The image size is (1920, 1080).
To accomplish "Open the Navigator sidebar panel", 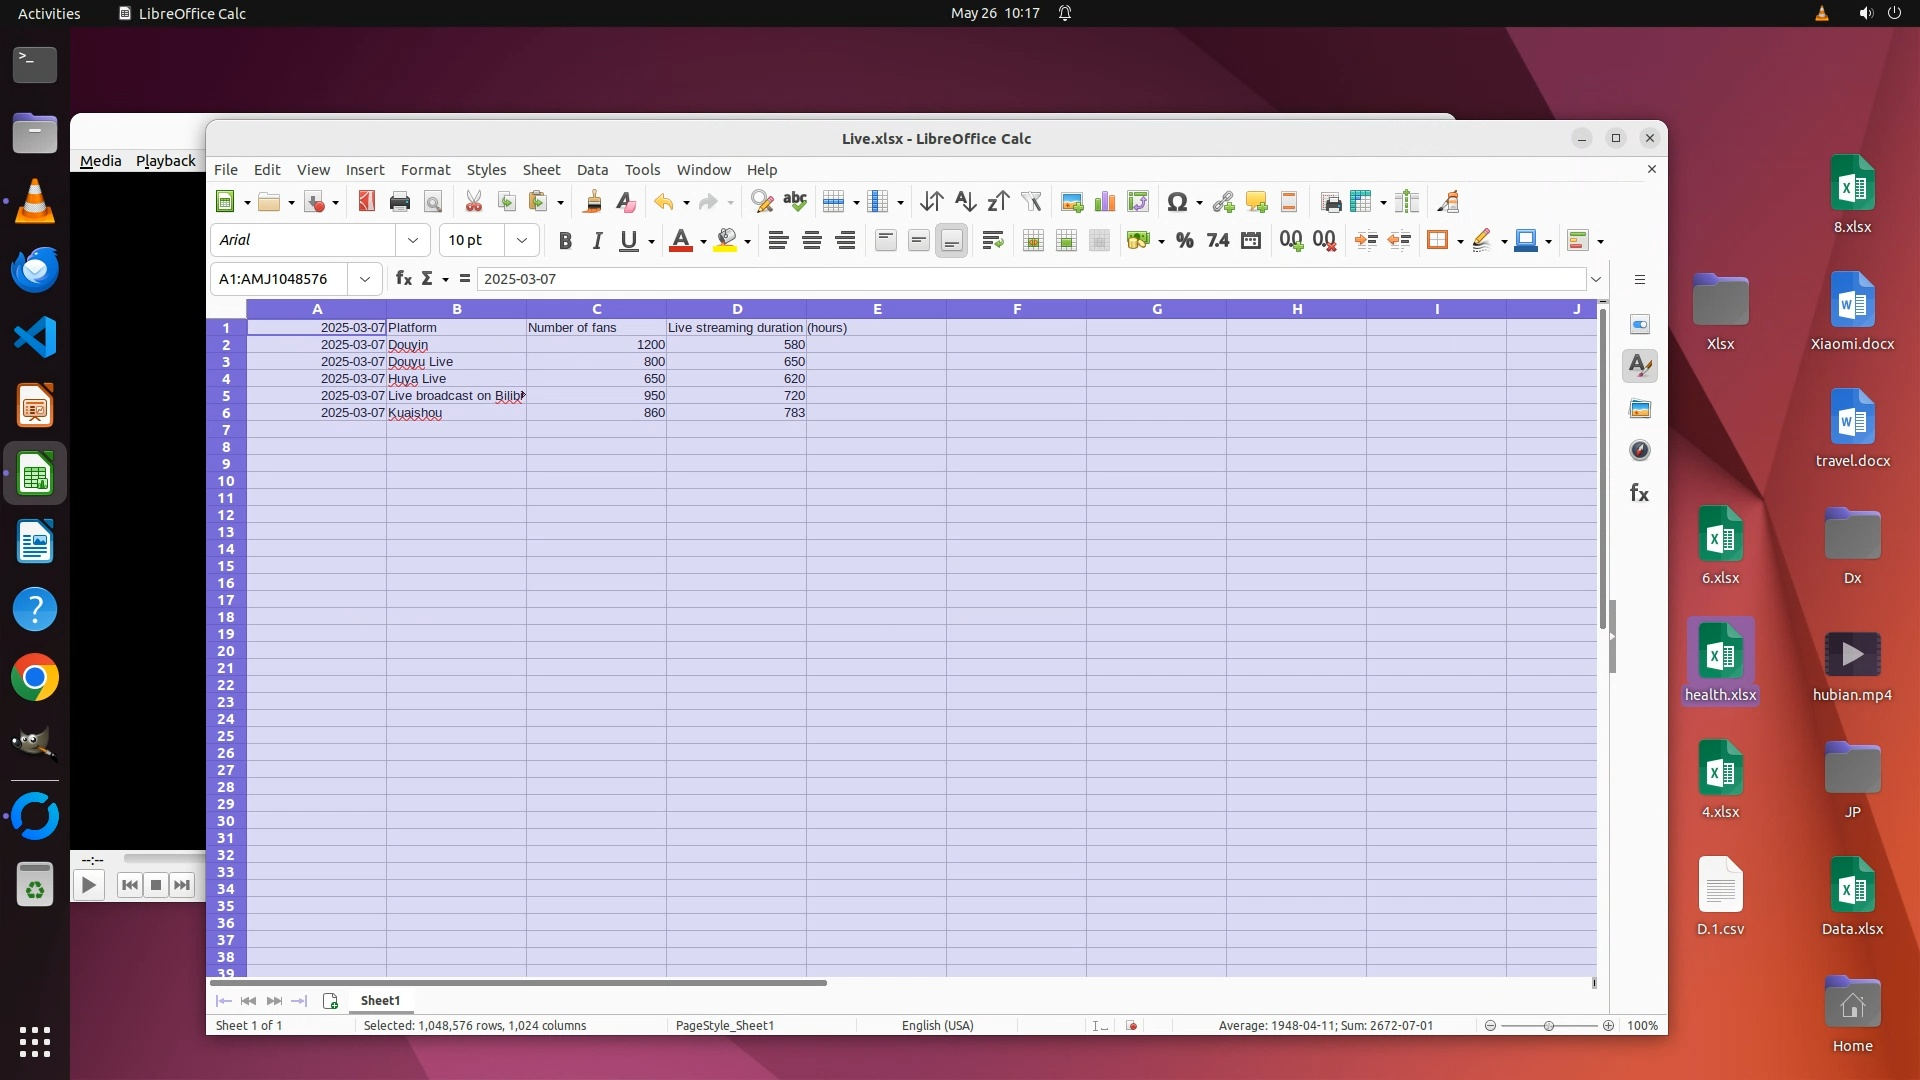I will point(1640,451).
